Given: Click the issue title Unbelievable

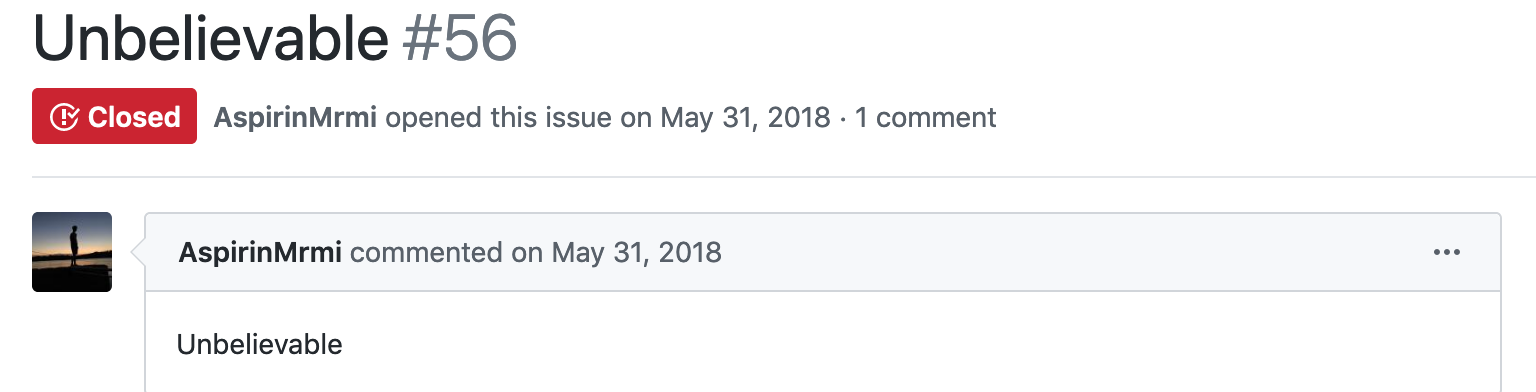Looking at the screenshot, I should 211,38.
